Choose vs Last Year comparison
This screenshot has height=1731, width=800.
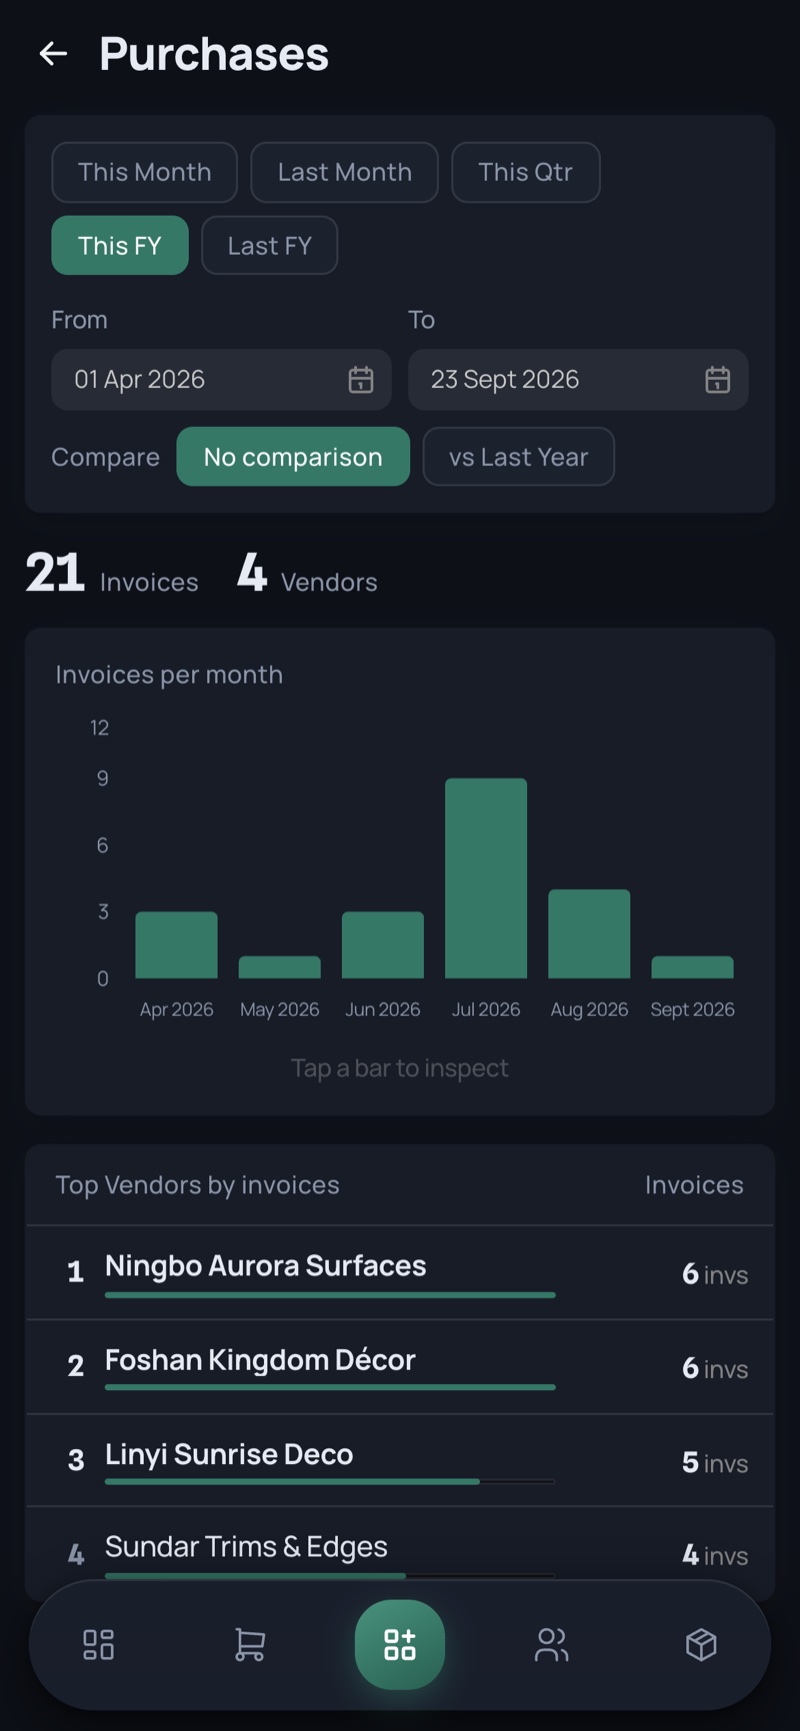click(x=518, y=457)
